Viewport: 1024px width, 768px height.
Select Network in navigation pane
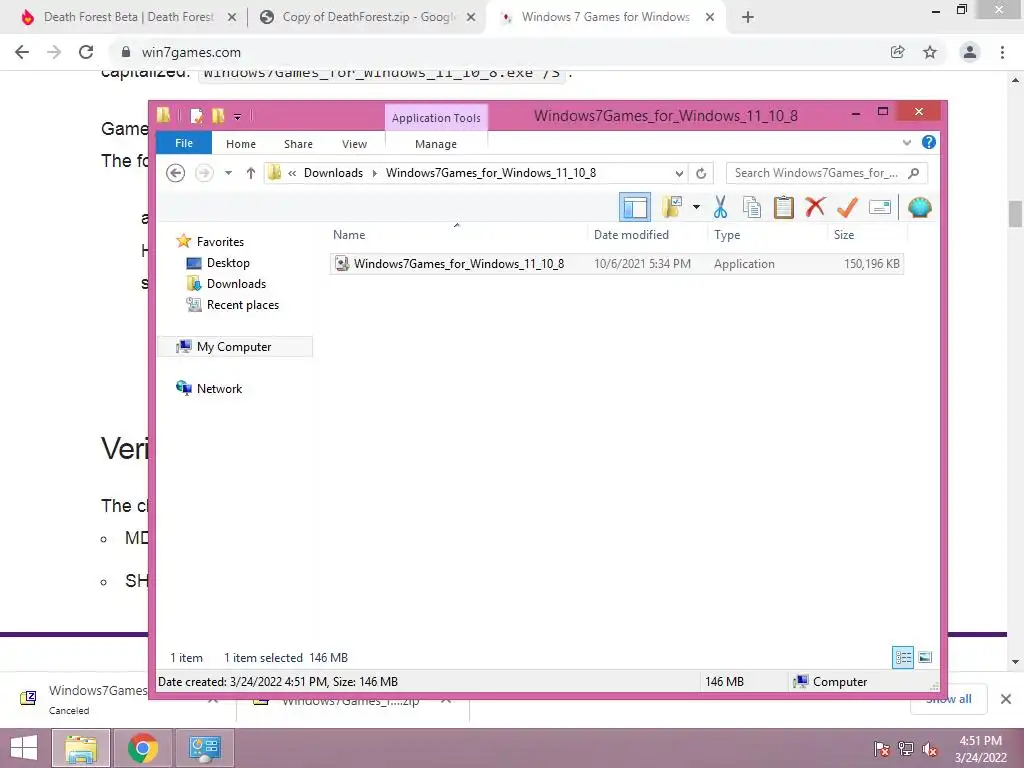219,389
